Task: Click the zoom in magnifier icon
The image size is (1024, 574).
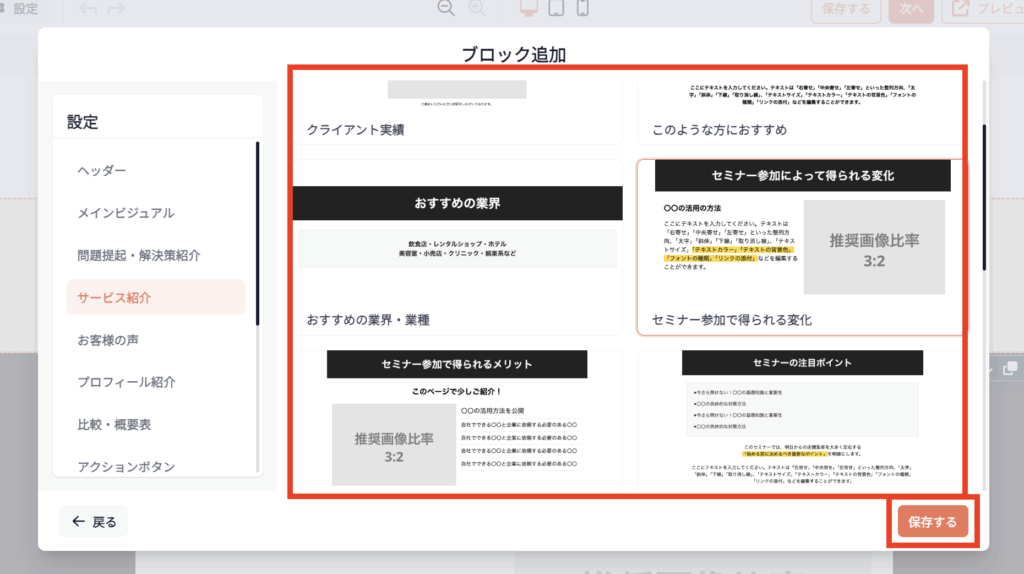Action: 477,8
